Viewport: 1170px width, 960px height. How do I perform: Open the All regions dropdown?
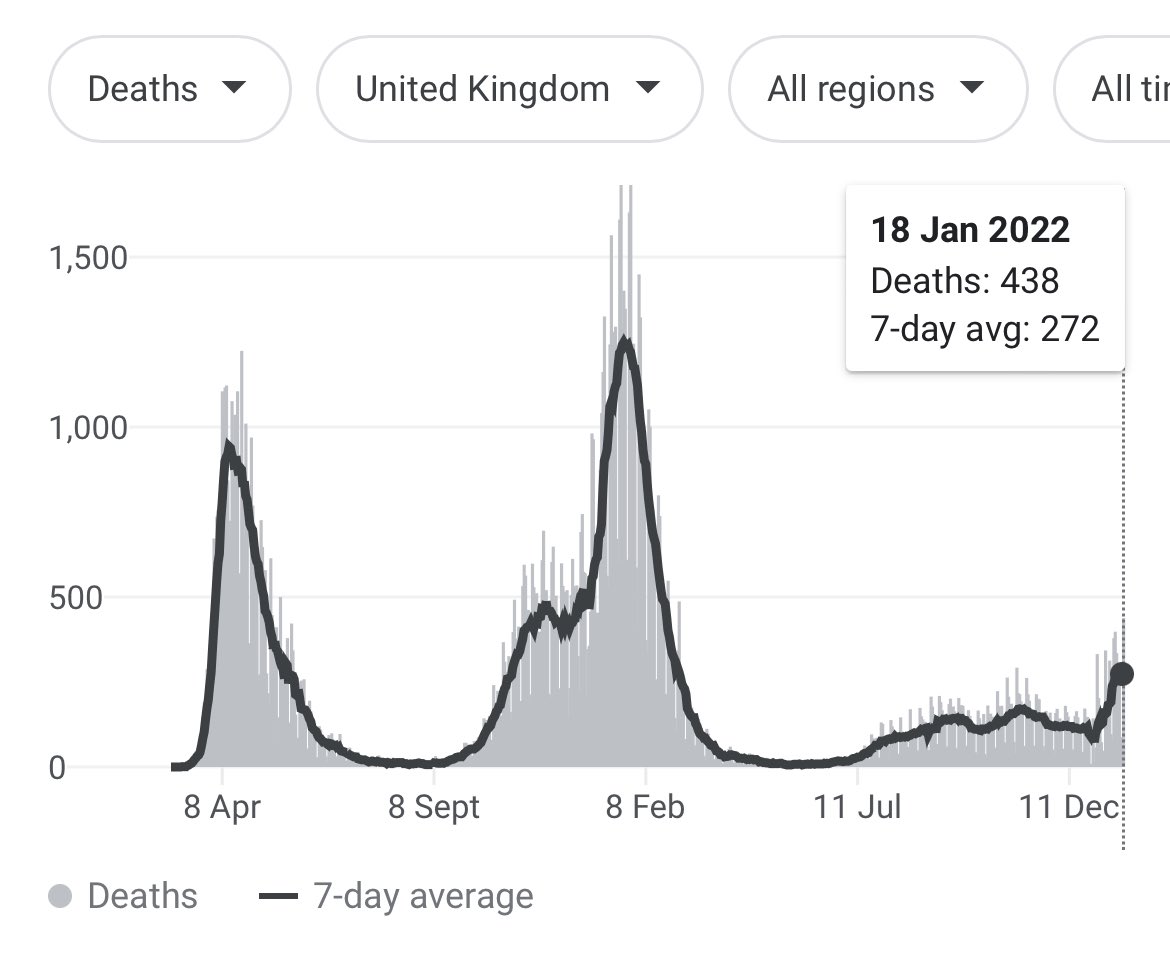[877, 89]
